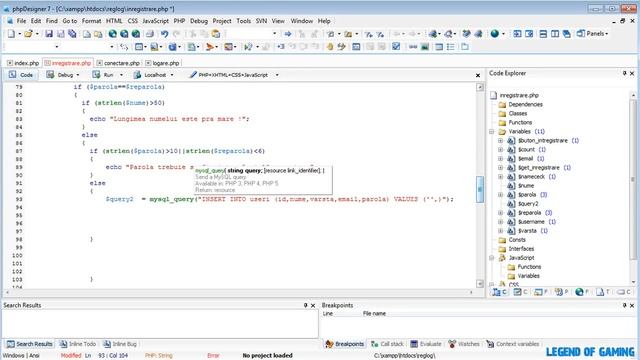This screenshot has height=360, width=640.
Task: Click the vertical scrollbar thumb of code editor
Action: [480, 189]
